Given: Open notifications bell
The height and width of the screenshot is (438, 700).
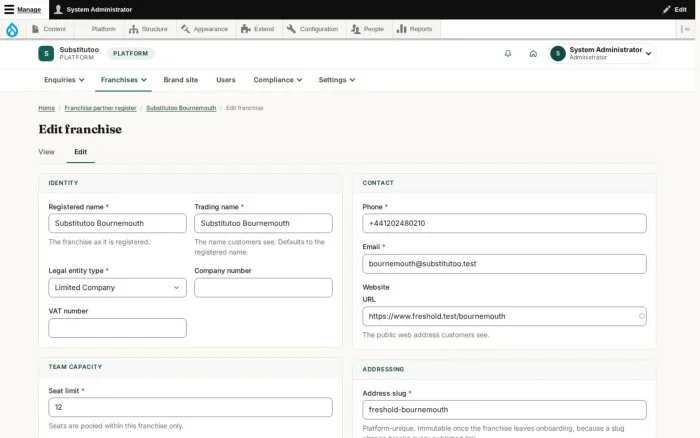Looking at the screenshot, I should tap(508, 54).
